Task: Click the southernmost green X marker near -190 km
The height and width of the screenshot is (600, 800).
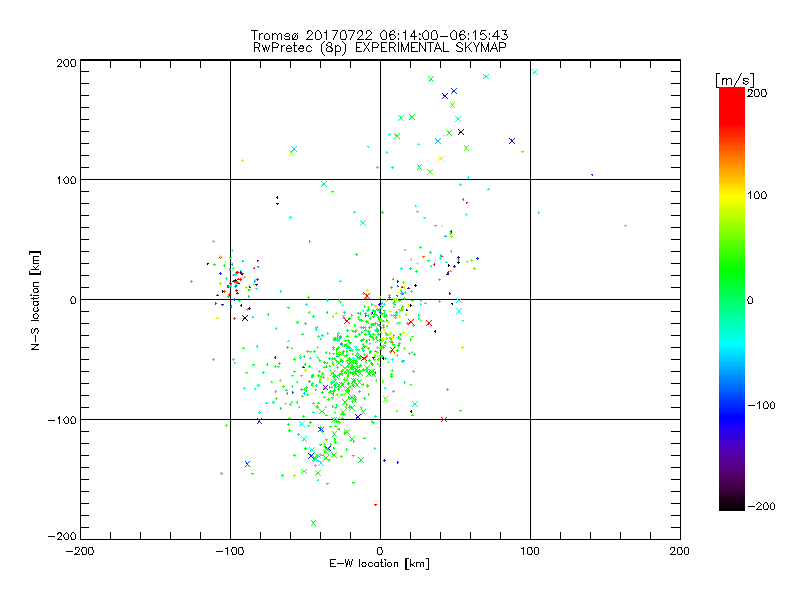Action: 313,523
